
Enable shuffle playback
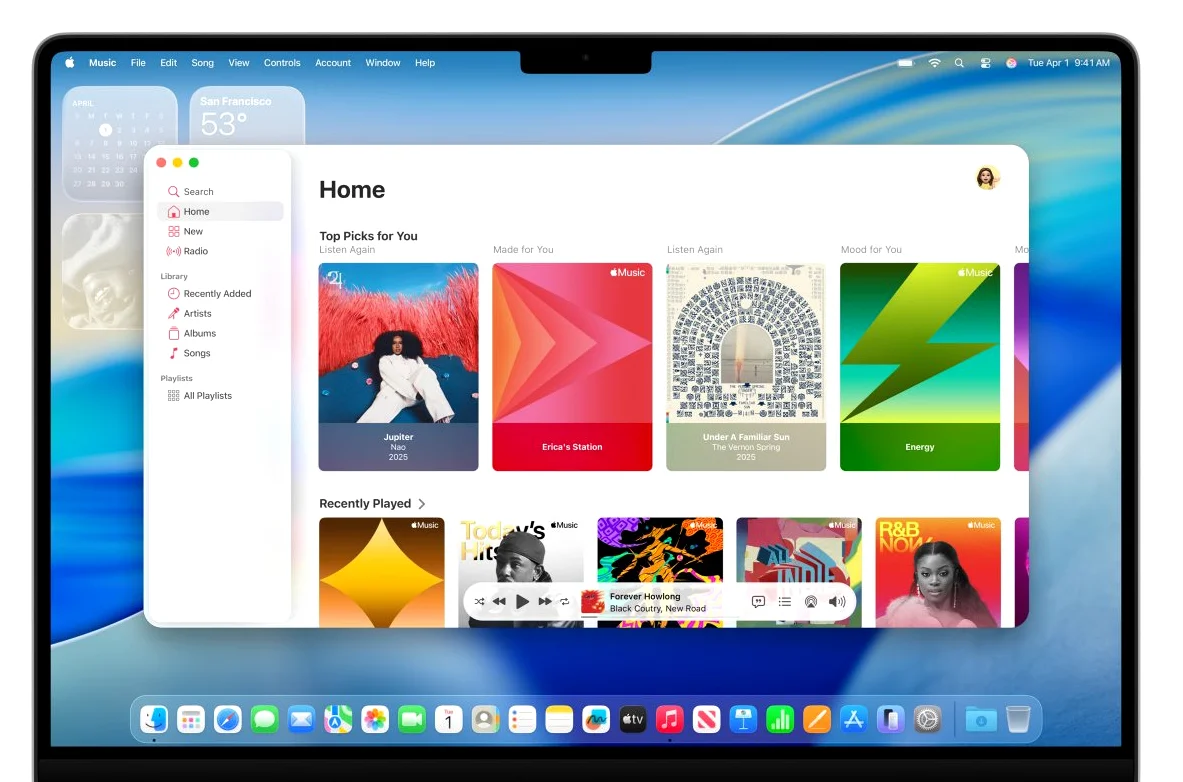coord(479,601)
